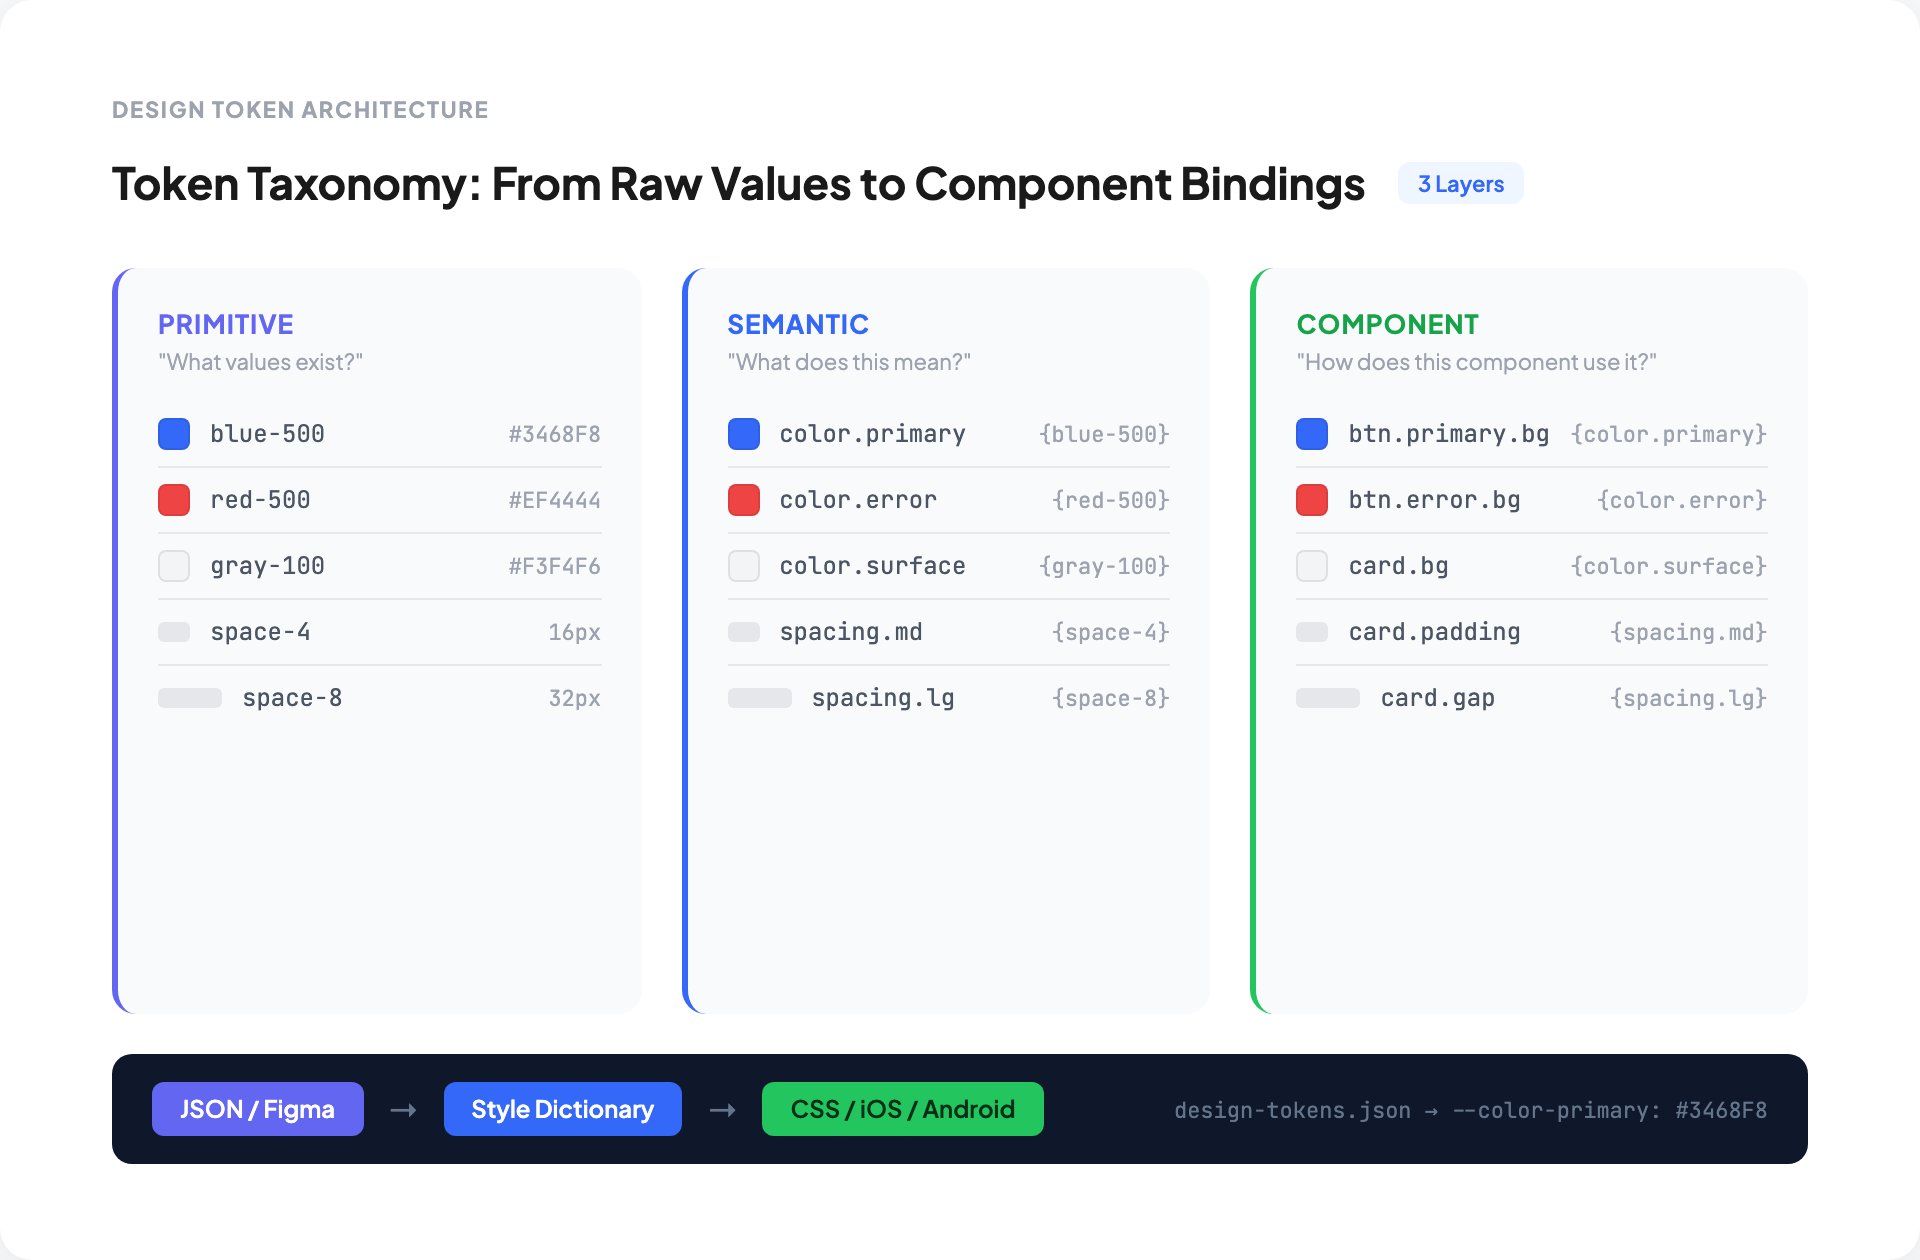Click the Style Dictionary pill
This screenshot has width=1920, height=1260.
pos(563,1109)
